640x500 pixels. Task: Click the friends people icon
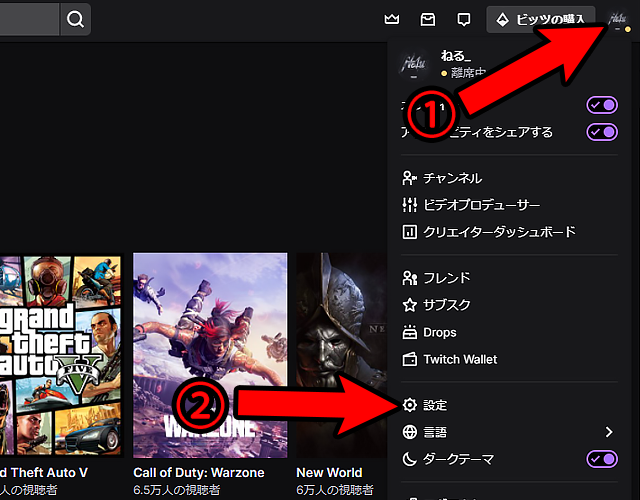[x=410, y=278]
